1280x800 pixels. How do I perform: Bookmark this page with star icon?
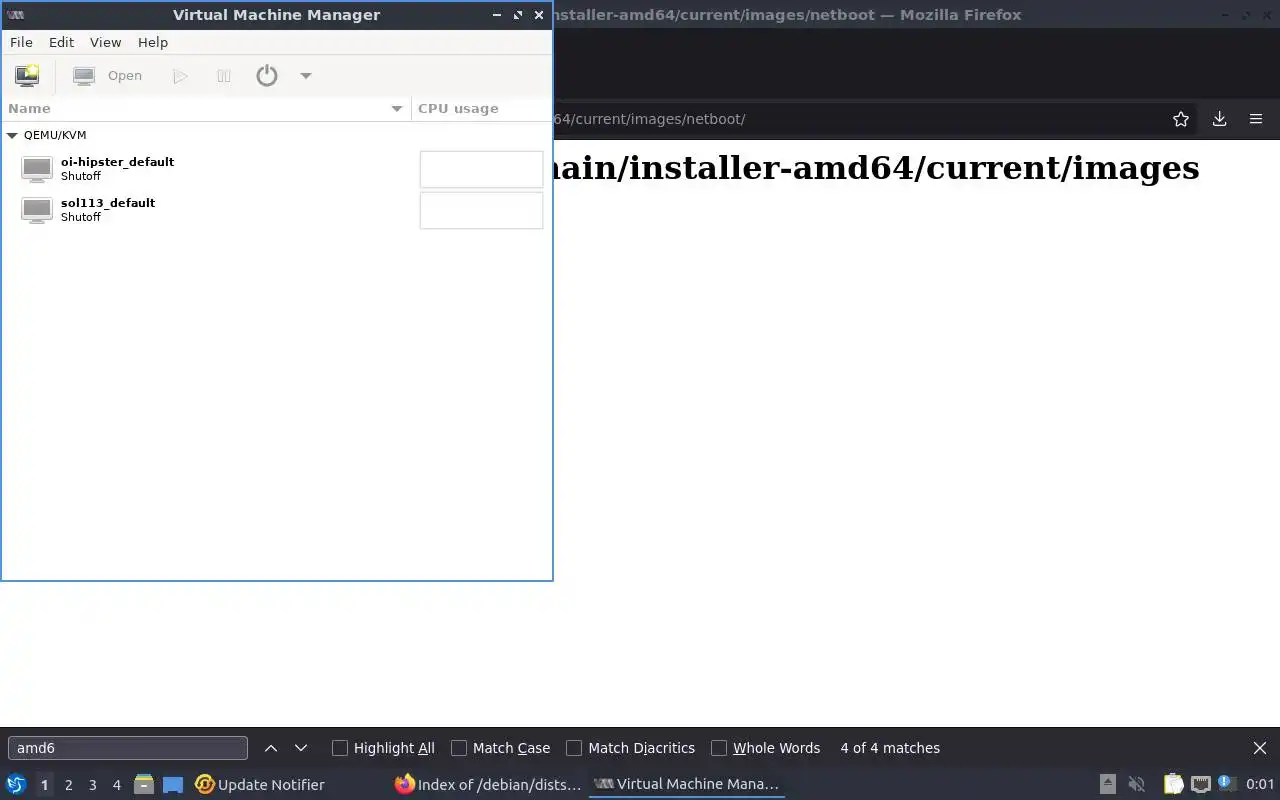pyautogui.click(x=1181, y=119)
